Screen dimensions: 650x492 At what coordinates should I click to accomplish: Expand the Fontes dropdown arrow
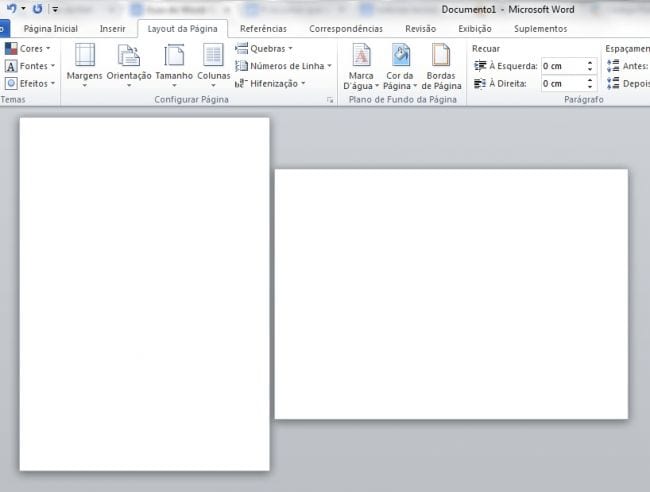[x=53, y=66]
